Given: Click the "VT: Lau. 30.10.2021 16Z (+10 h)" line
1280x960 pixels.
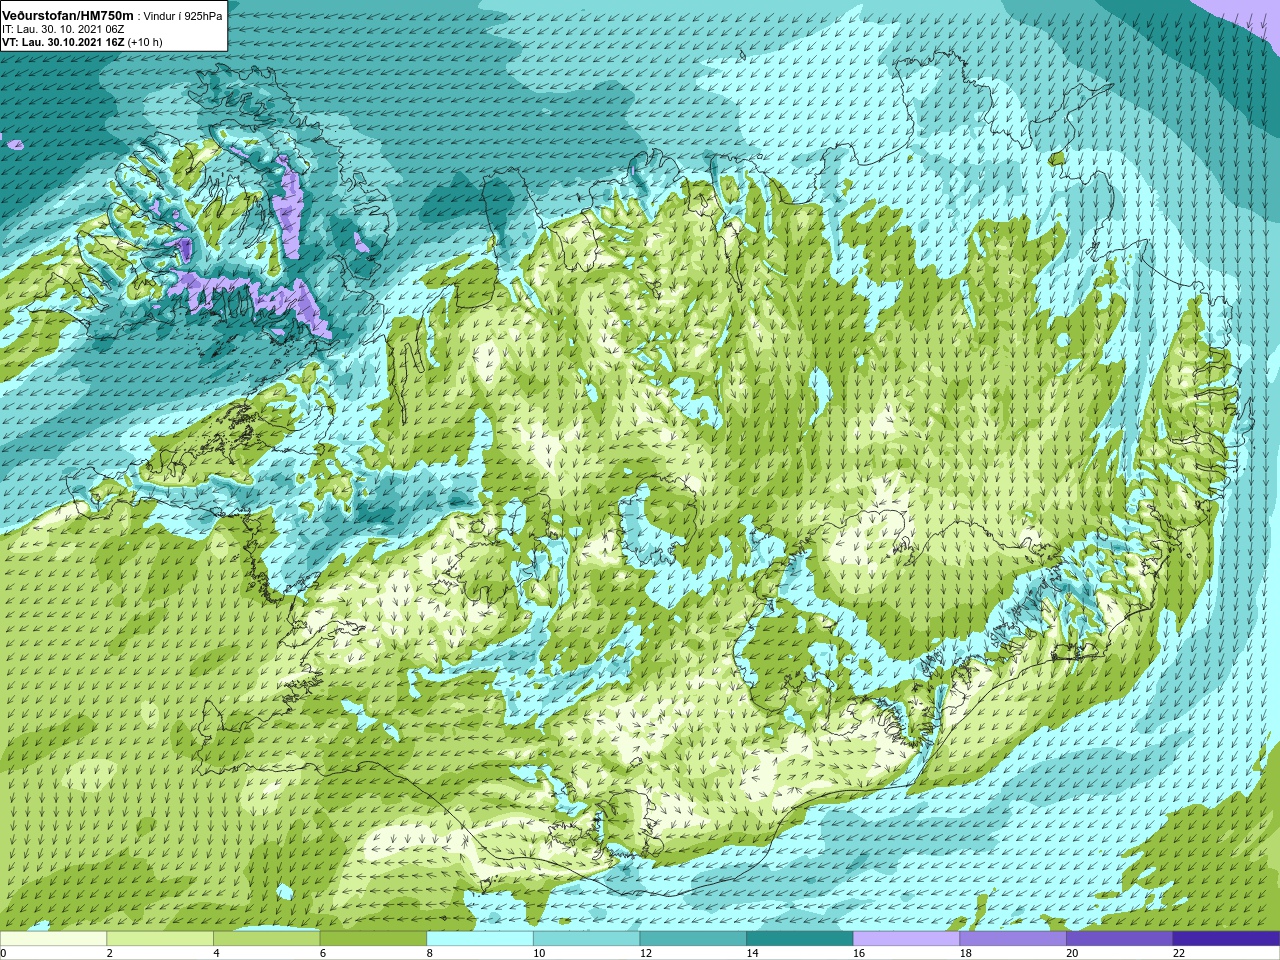Looking at the screenshot, I should pos(82,42).
